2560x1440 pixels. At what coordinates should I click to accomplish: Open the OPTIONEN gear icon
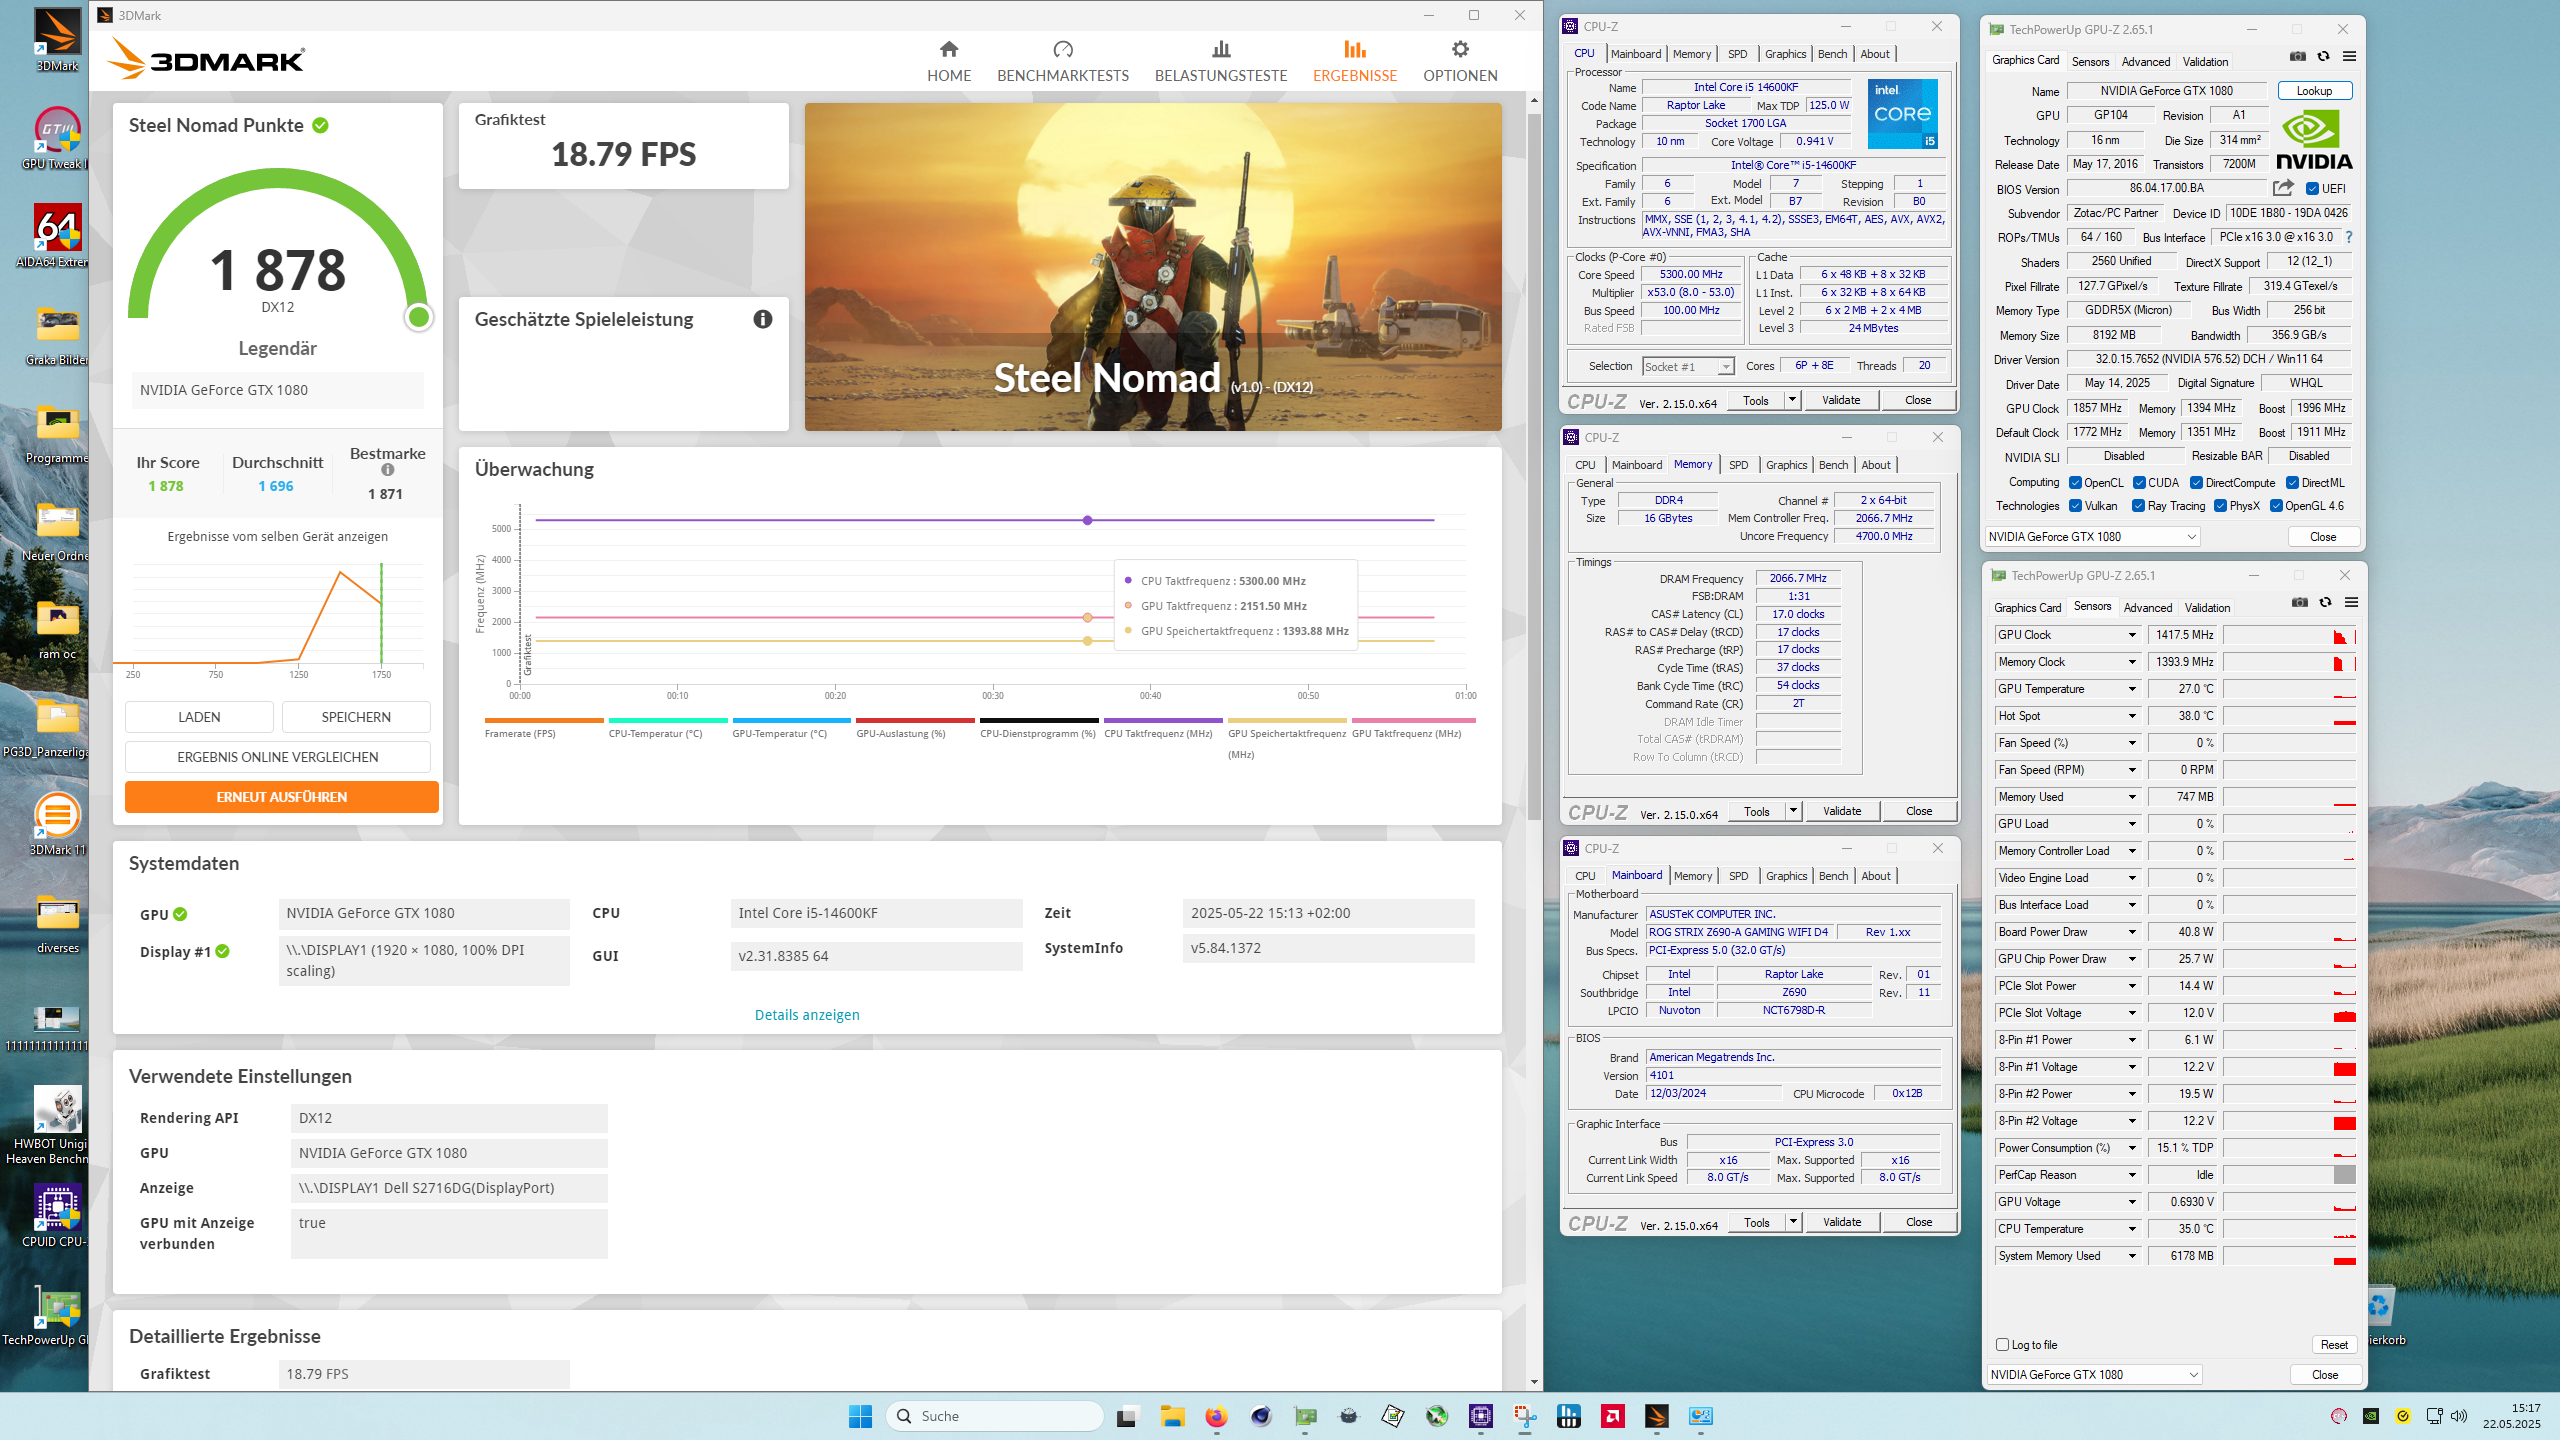(1460, 49)
